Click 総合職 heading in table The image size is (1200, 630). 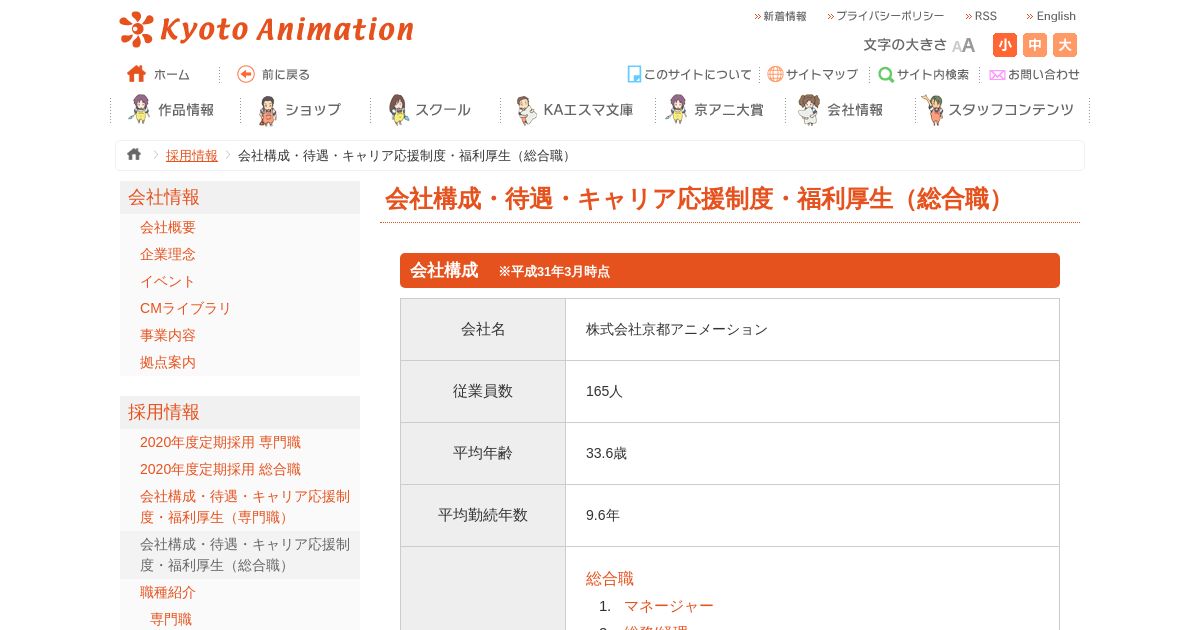[610, 578]
